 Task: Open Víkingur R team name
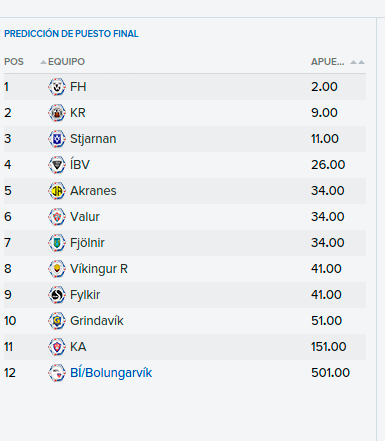point(99,269)
